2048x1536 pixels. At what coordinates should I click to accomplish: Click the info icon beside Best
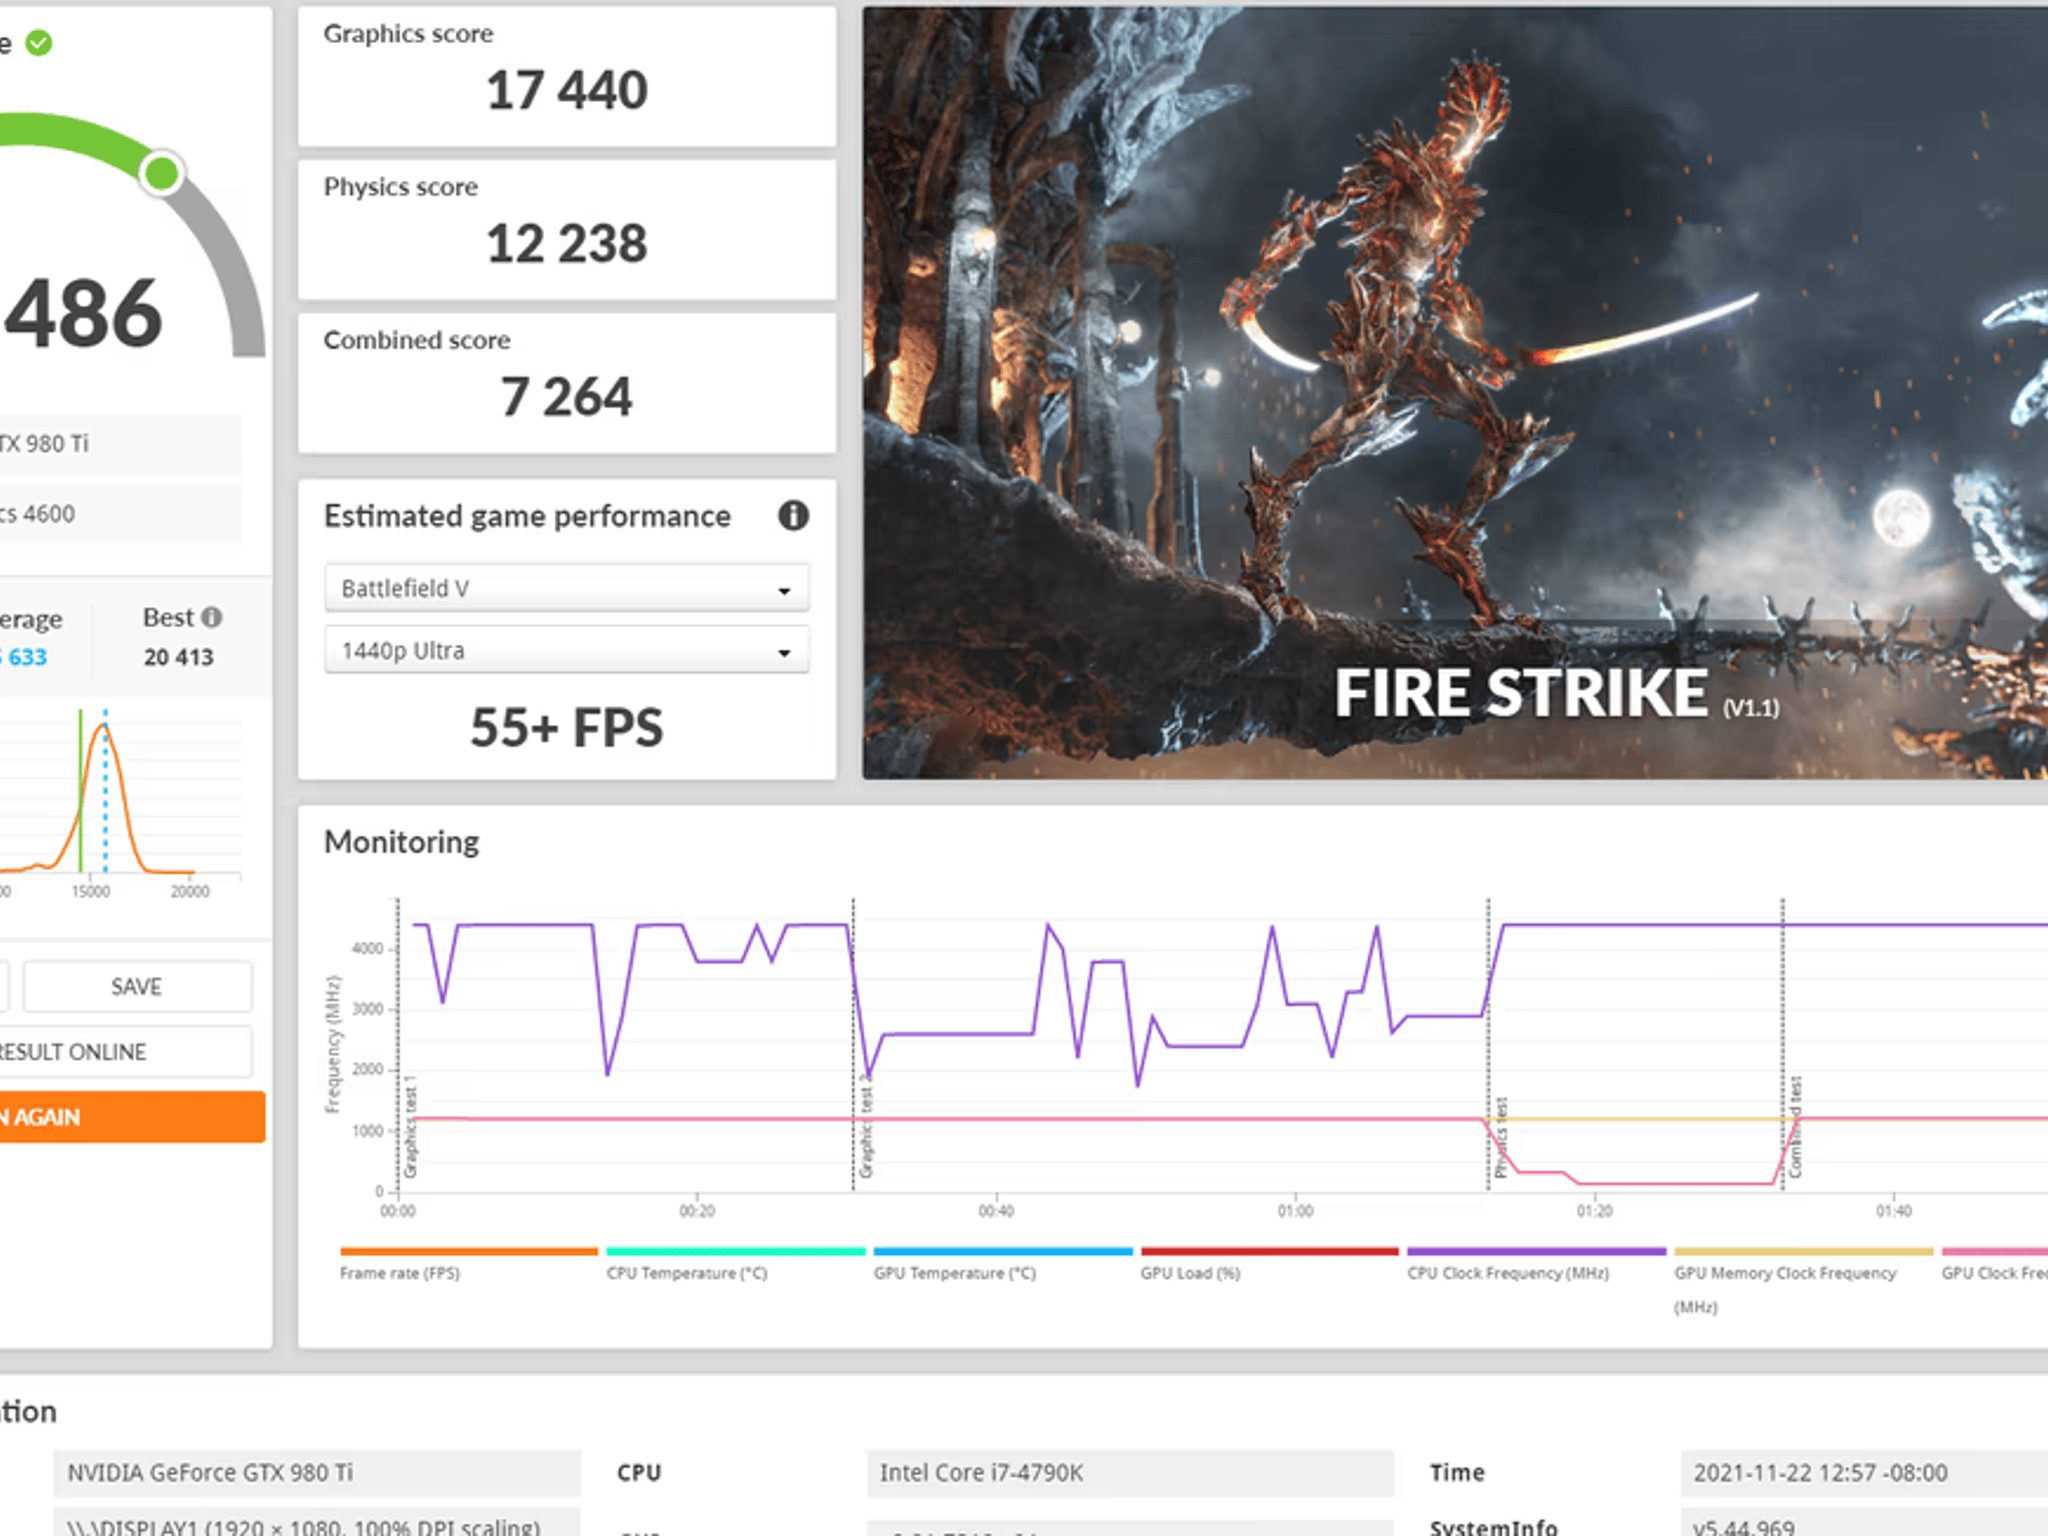pos(212,617)
